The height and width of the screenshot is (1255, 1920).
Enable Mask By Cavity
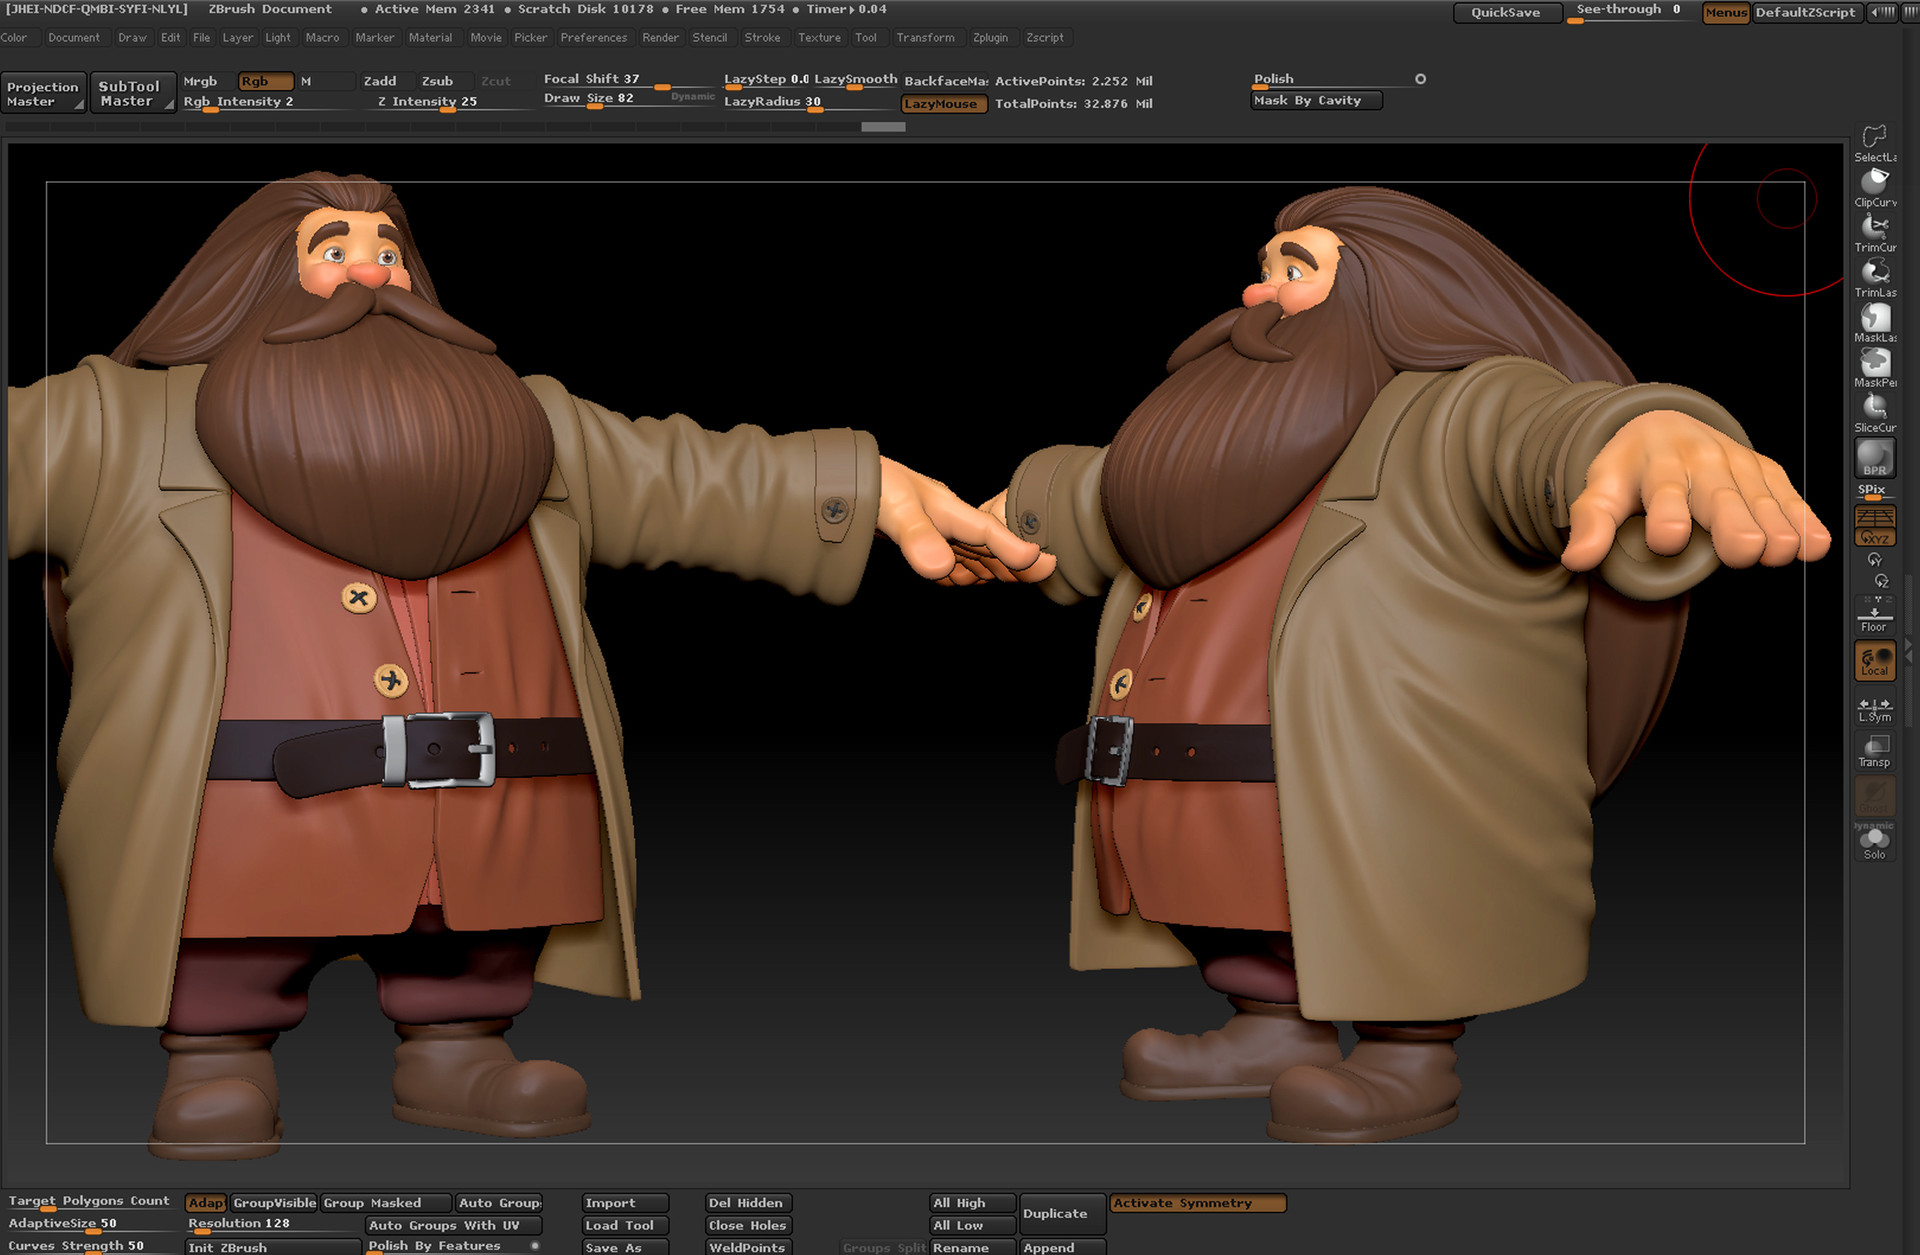1315,100
